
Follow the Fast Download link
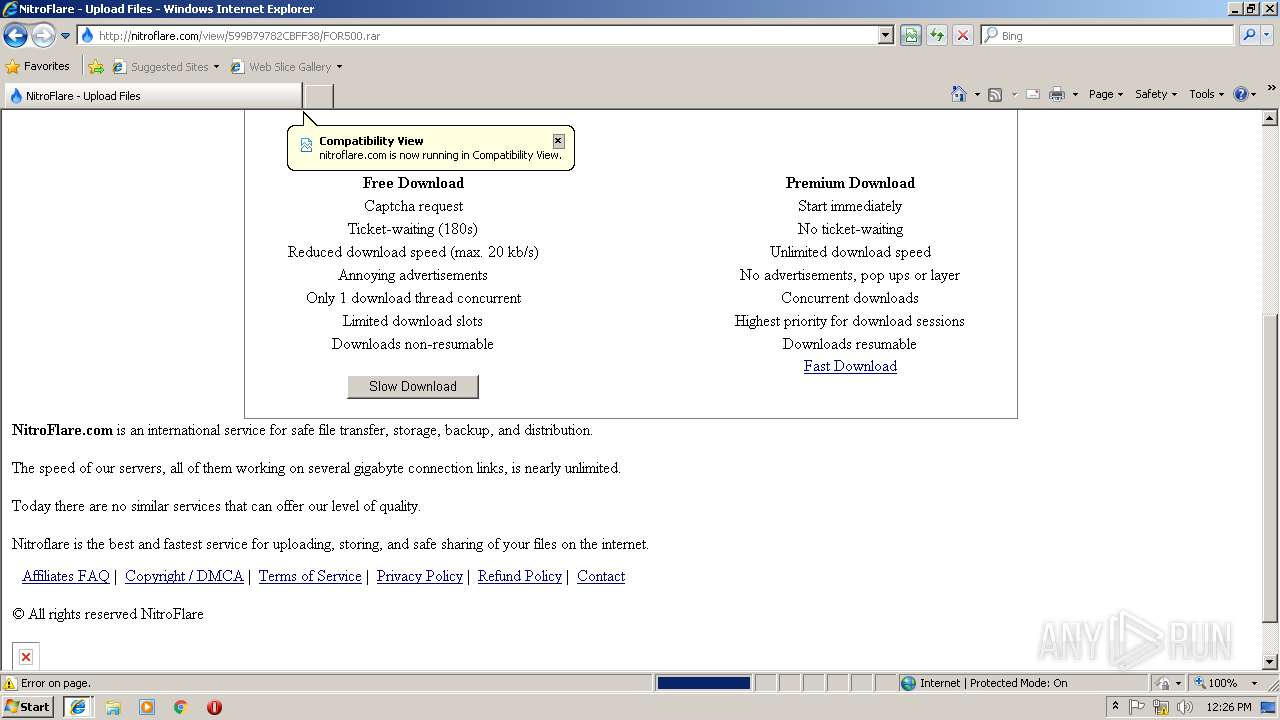pos(850,366)
